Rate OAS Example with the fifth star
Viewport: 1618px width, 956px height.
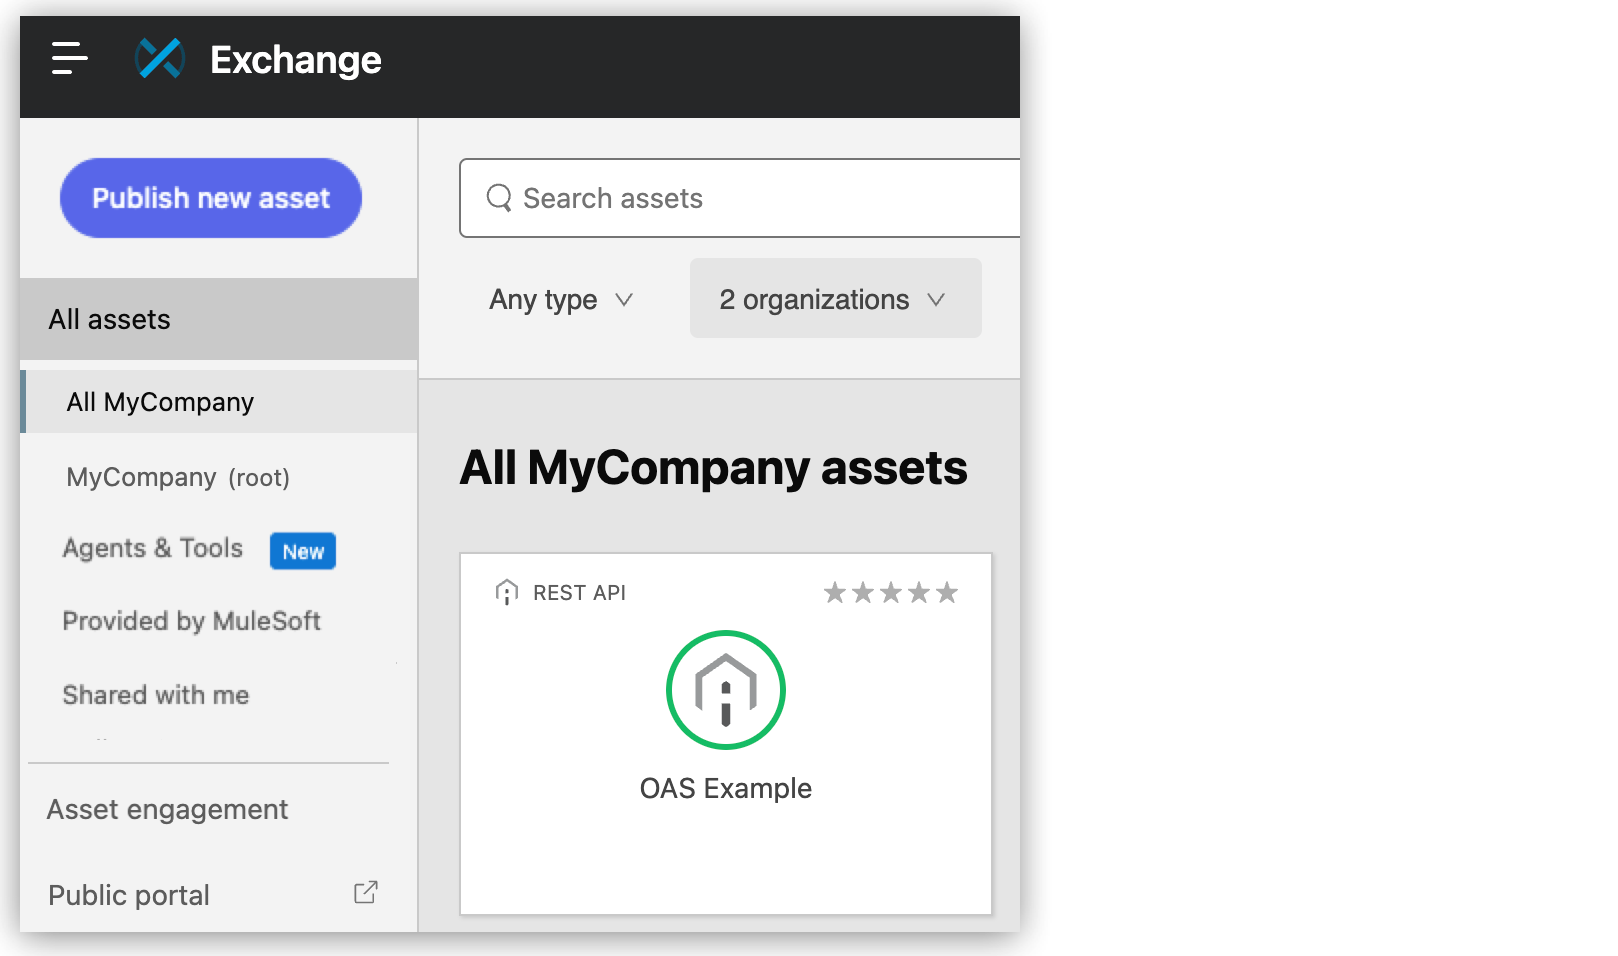947,591
